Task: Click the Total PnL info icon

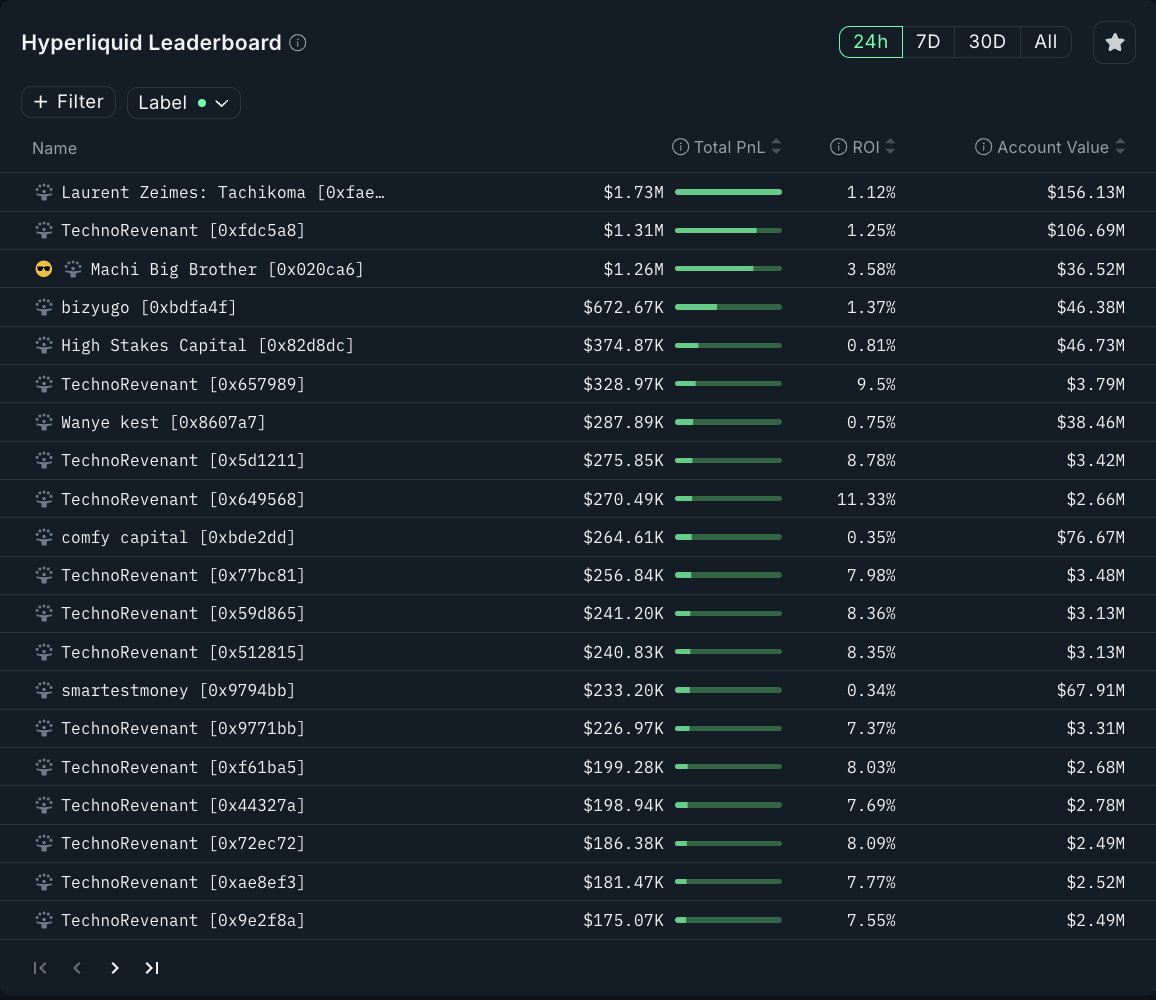Action: pyautogui.click(x=680, y=147)
